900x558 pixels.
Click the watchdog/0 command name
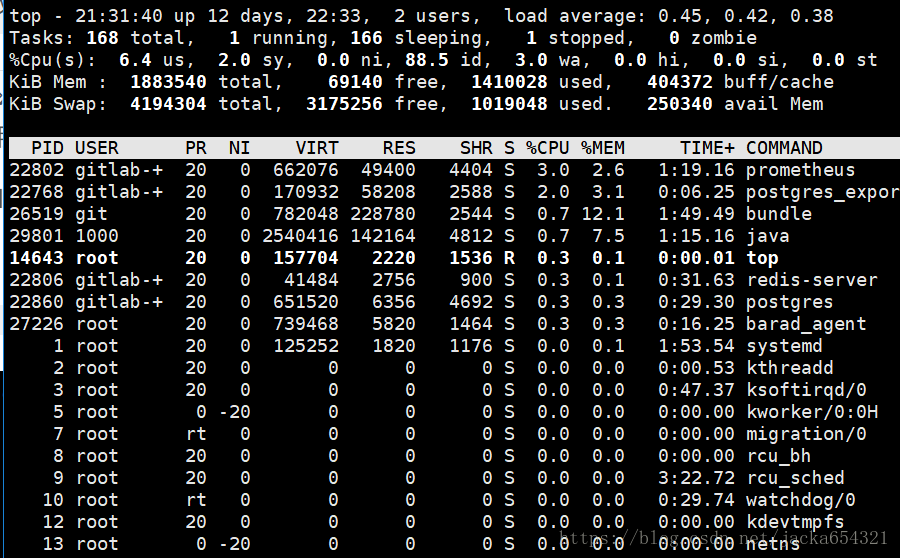pyautogui.click(x=801, y=500)
